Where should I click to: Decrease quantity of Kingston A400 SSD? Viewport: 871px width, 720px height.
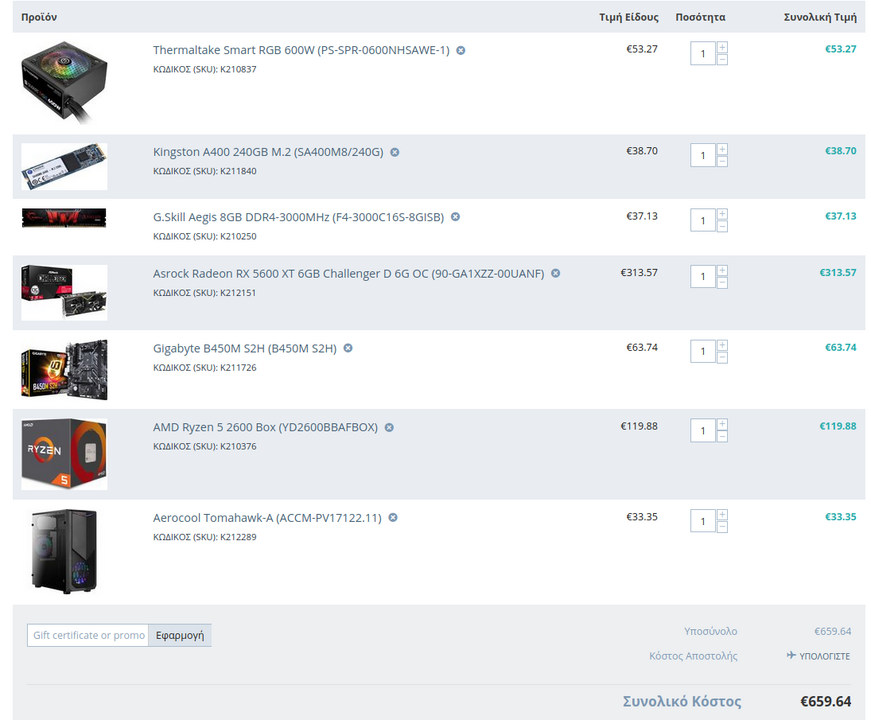[x=722, y=162]
